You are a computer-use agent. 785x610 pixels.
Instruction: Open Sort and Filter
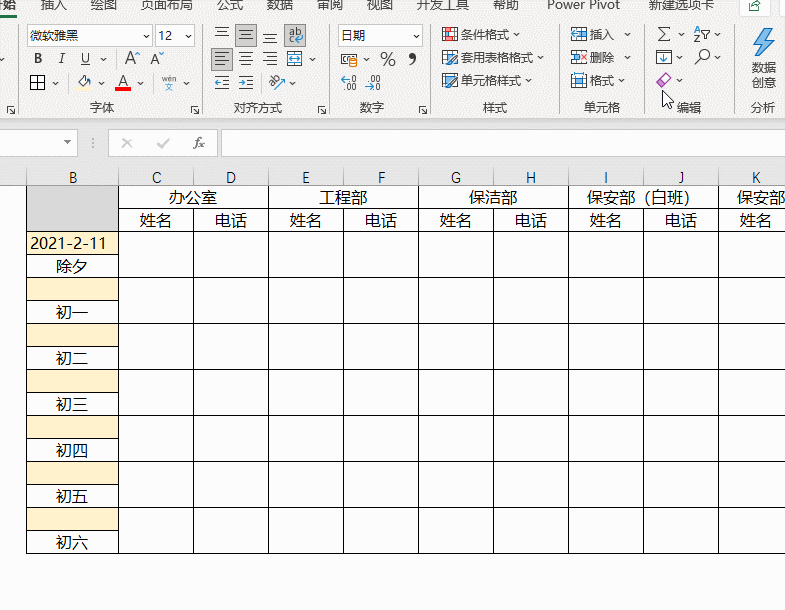click(701, 35)
